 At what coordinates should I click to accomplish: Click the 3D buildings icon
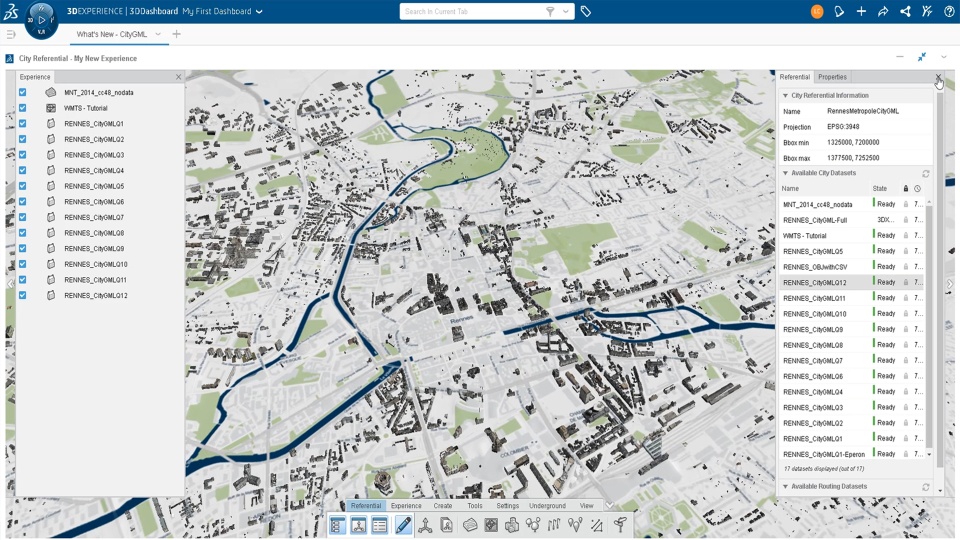[512, 525]
